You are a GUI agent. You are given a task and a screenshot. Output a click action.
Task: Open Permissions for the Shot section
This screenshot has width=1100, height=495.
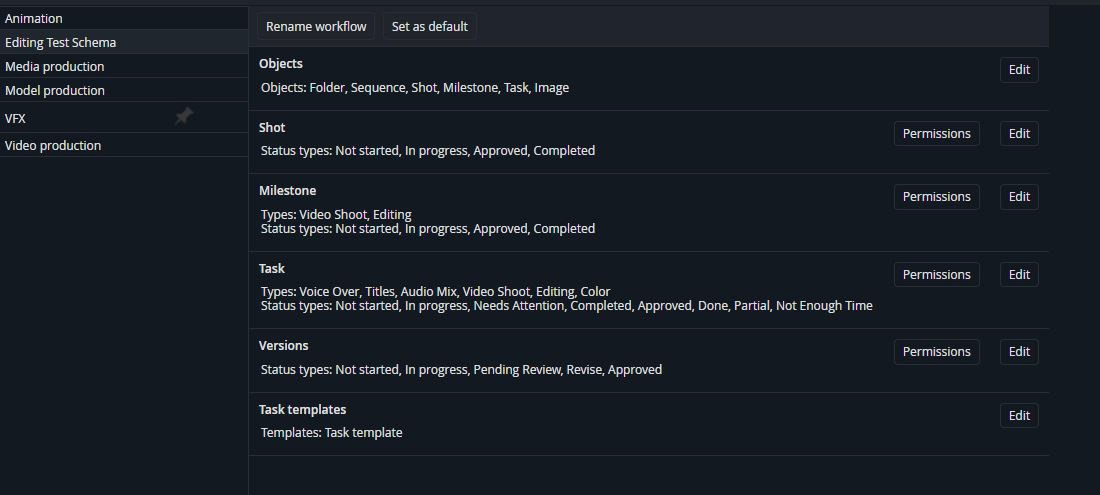[936, 134]
